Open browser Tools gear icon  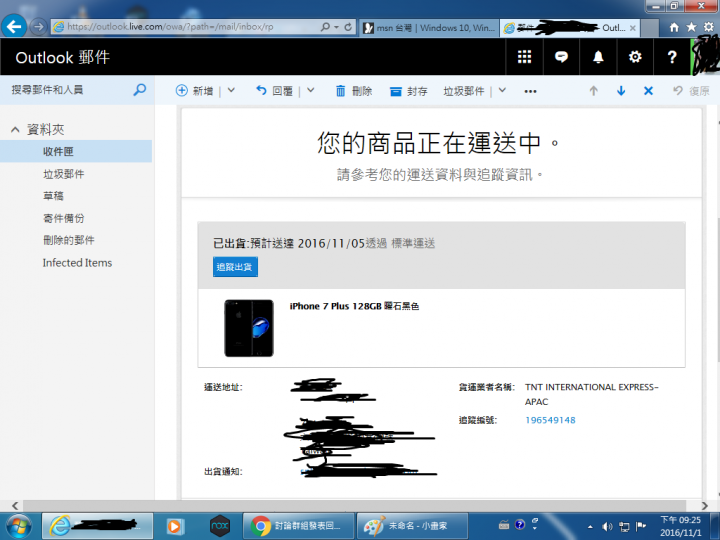(x=709, y=27)
